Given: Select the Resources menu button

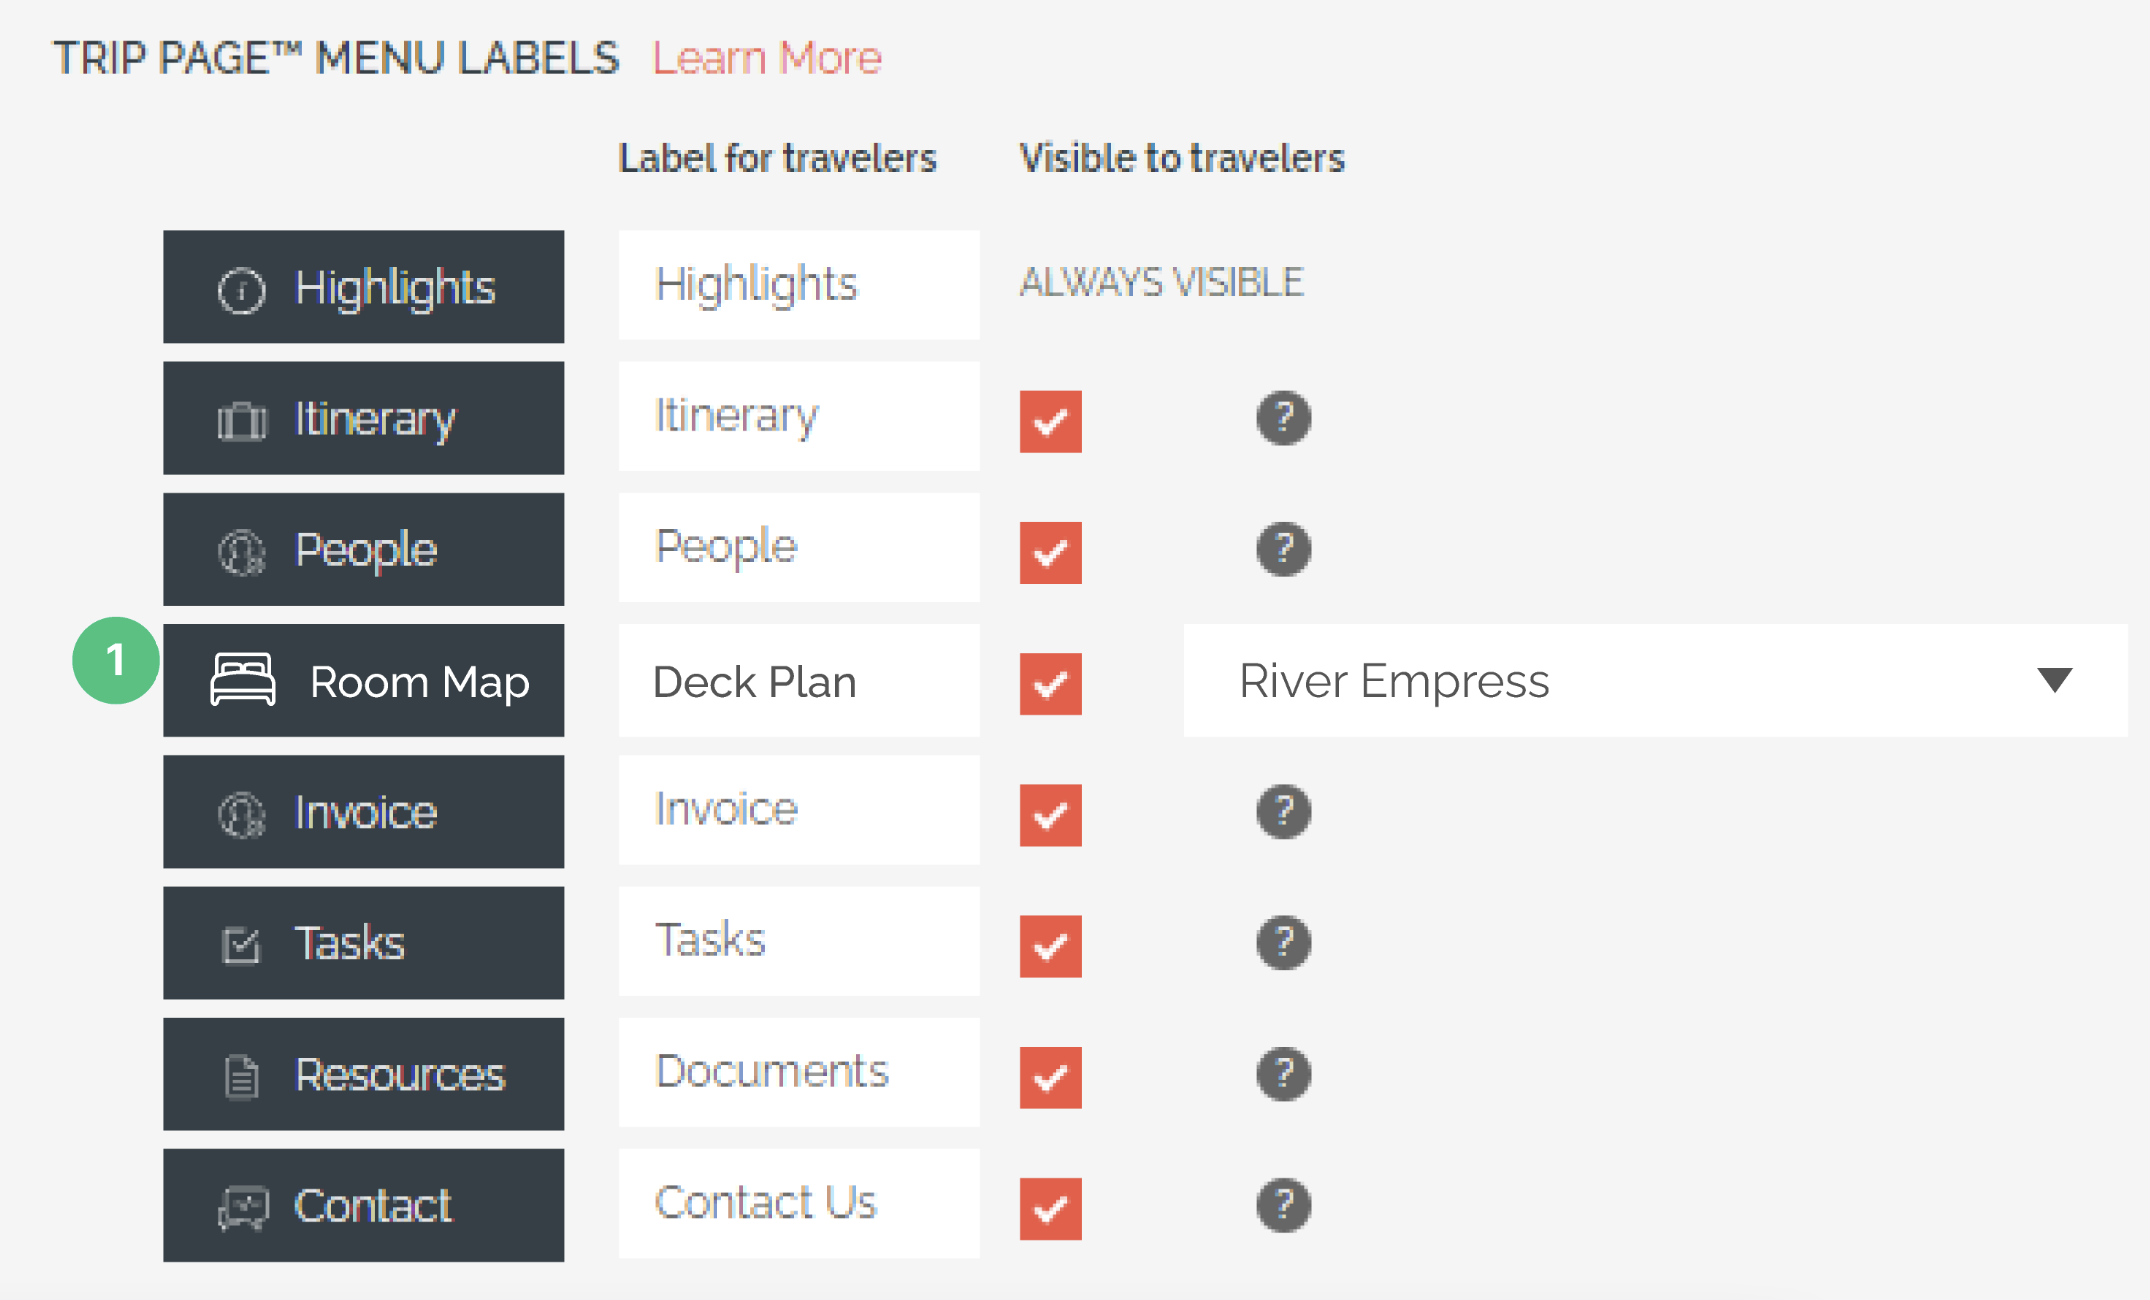Looking at the screenshot, I should click(x=364, y=1074).
